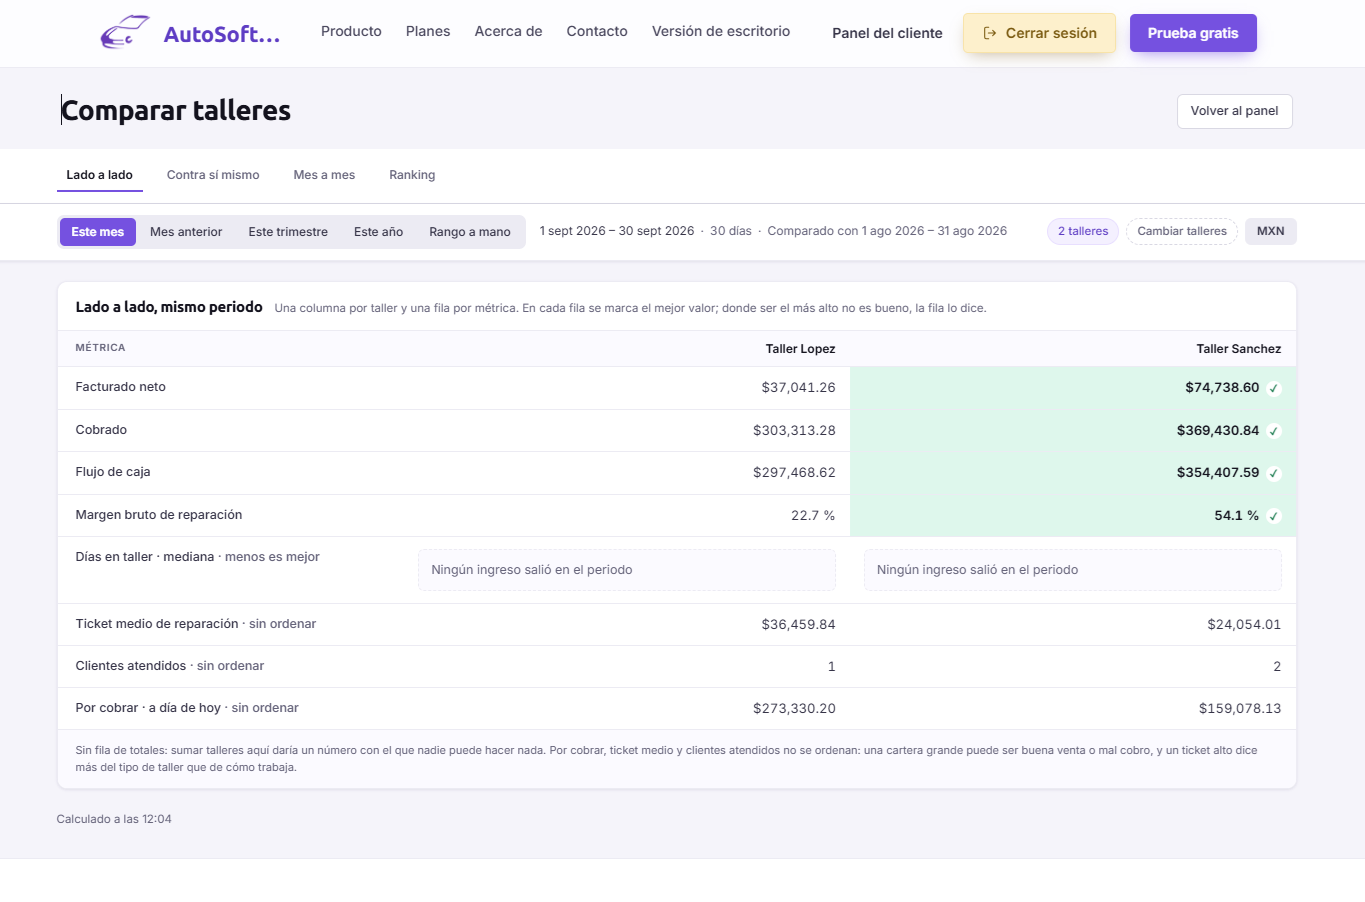
Task: Click the Clientes atendidos label
Action: tap(131, 666)
